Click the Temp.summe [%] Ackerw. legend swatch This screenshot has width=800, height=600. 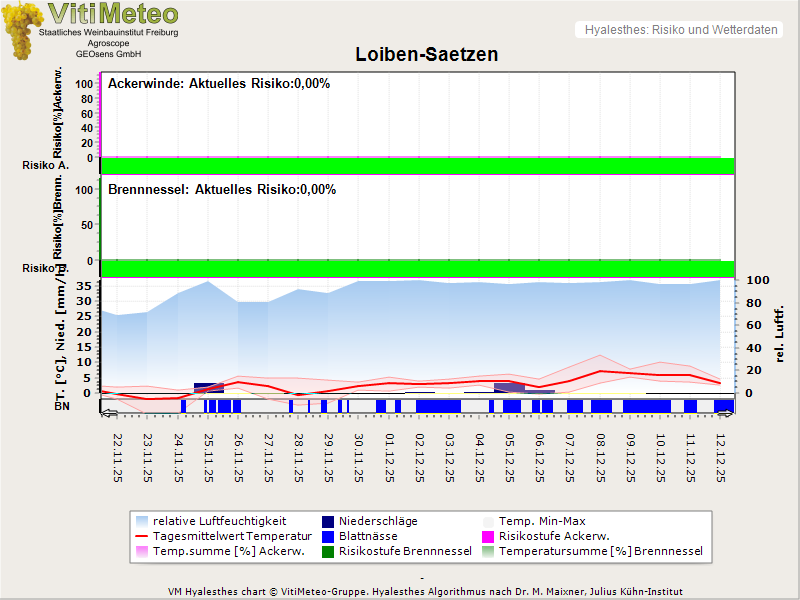point(142,551)
